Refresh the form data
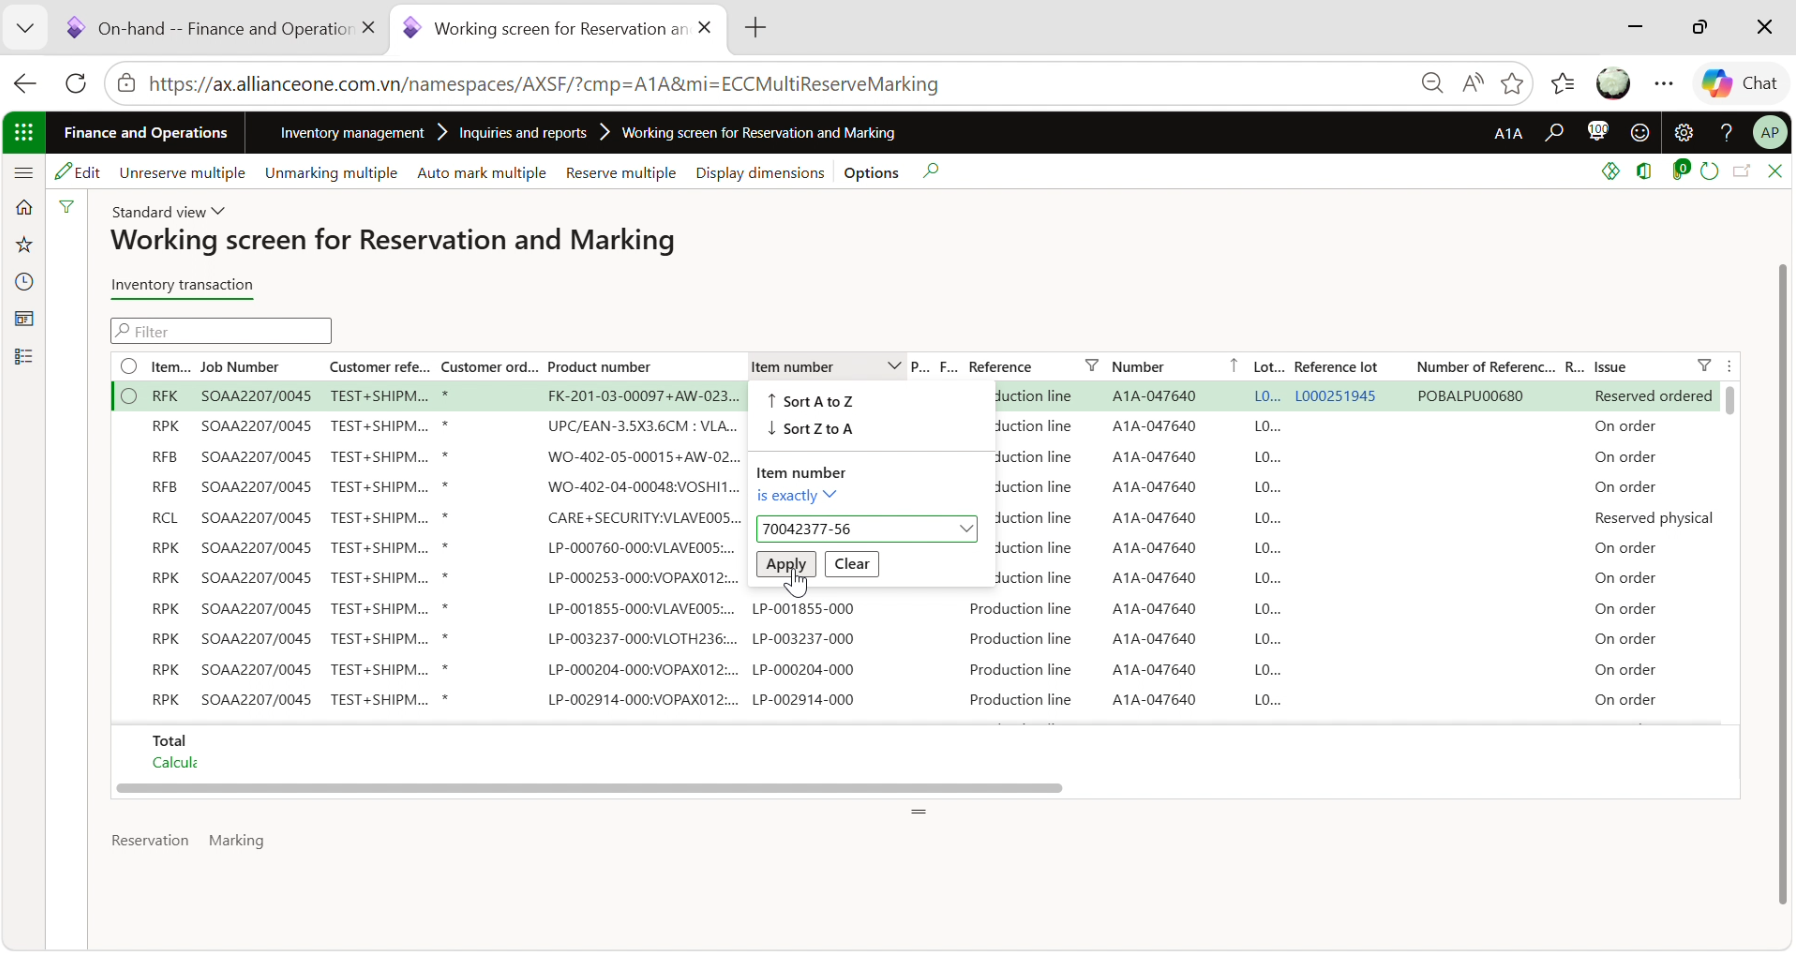This screenshot has height=953, width=1796. 1709,171
